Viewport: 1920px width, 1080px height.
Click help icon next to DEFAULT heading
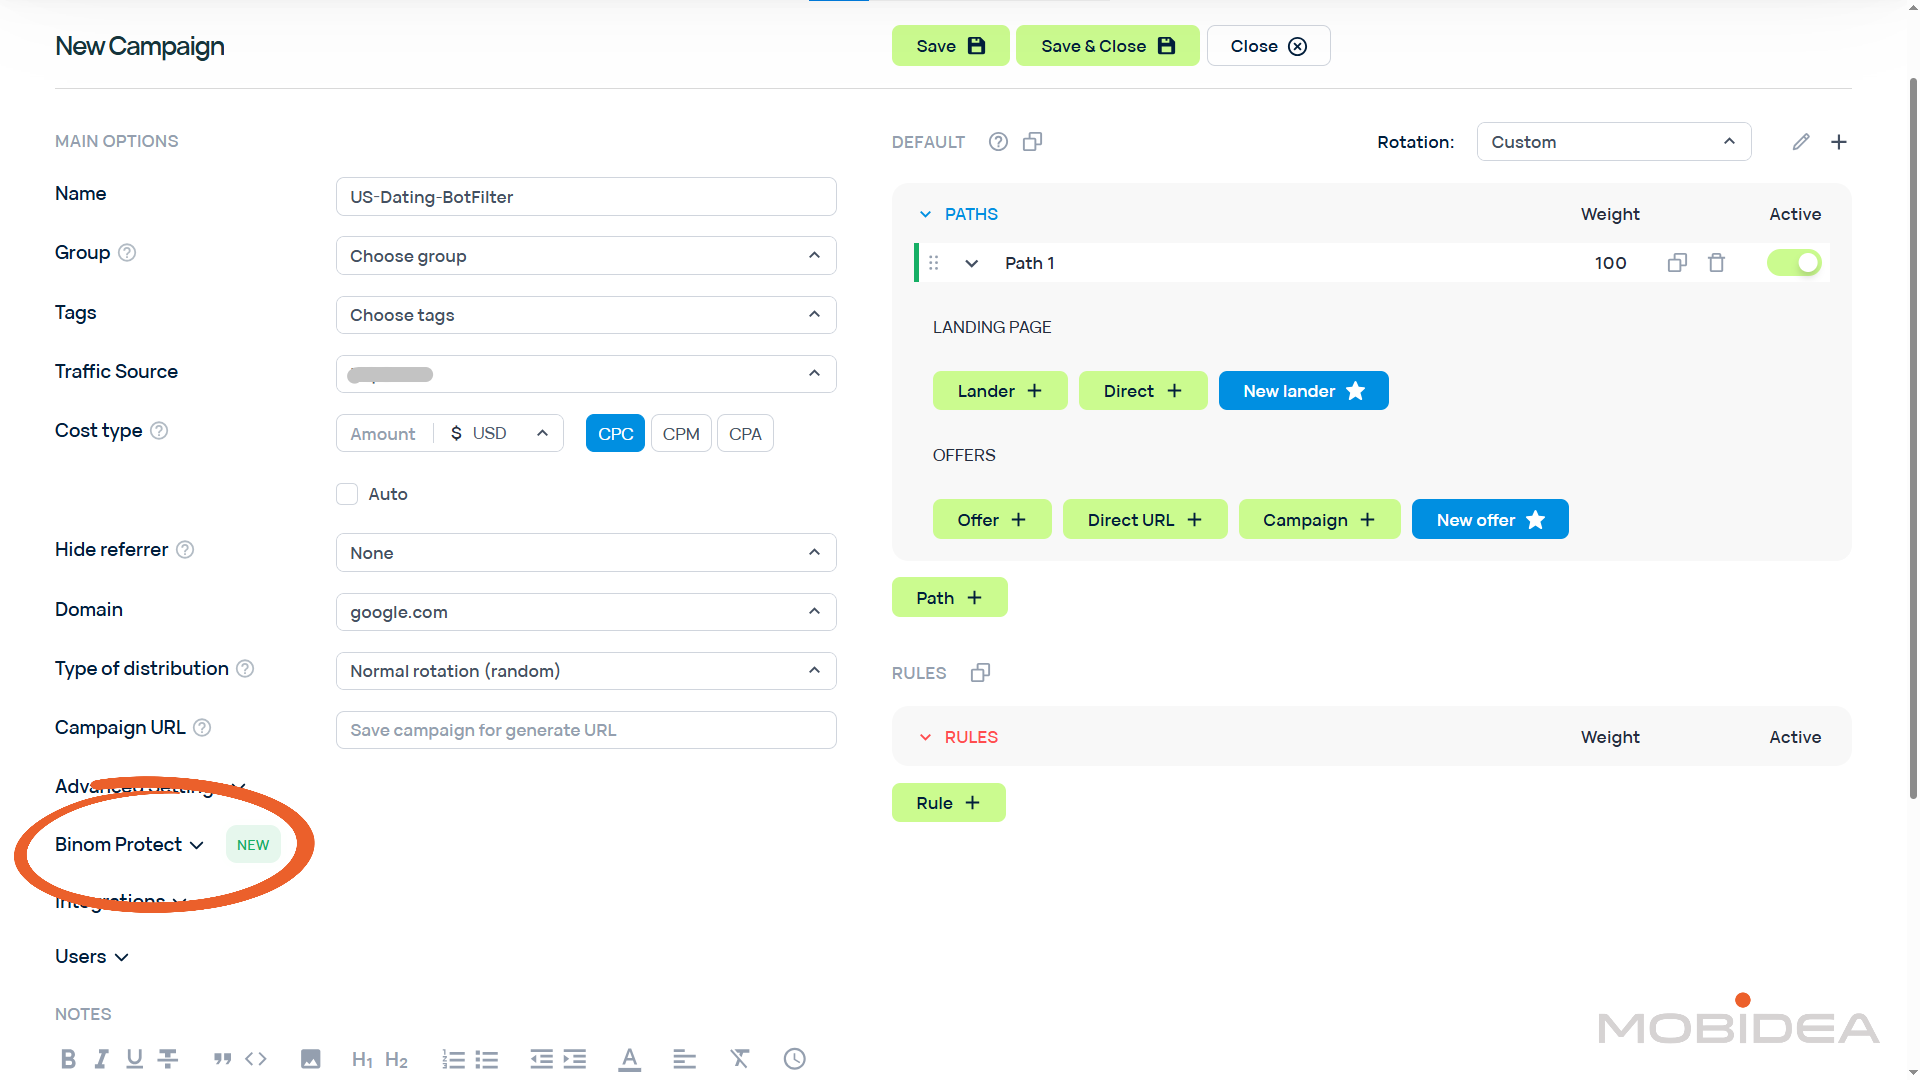pyautogui.click(x=998, y=142)
